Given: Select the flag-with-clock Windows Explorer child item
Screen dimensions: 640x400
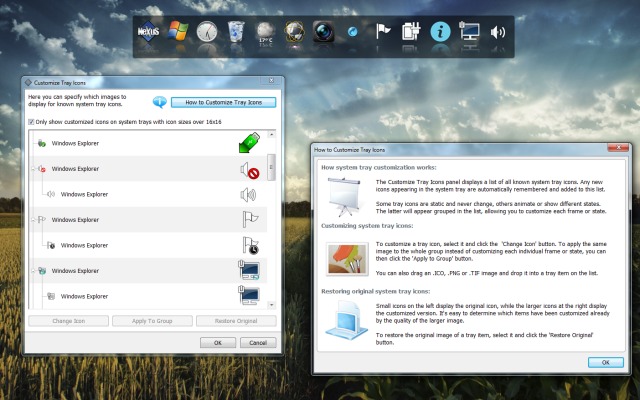Looking at the screenshot, I should 85,245.
